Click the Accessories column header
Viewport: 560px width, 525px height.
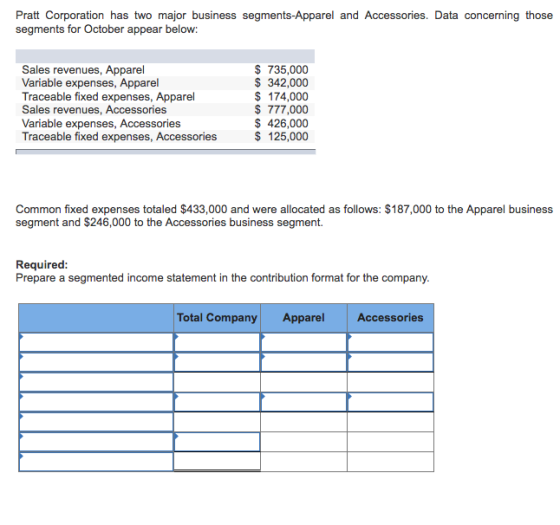coord(390,318)
